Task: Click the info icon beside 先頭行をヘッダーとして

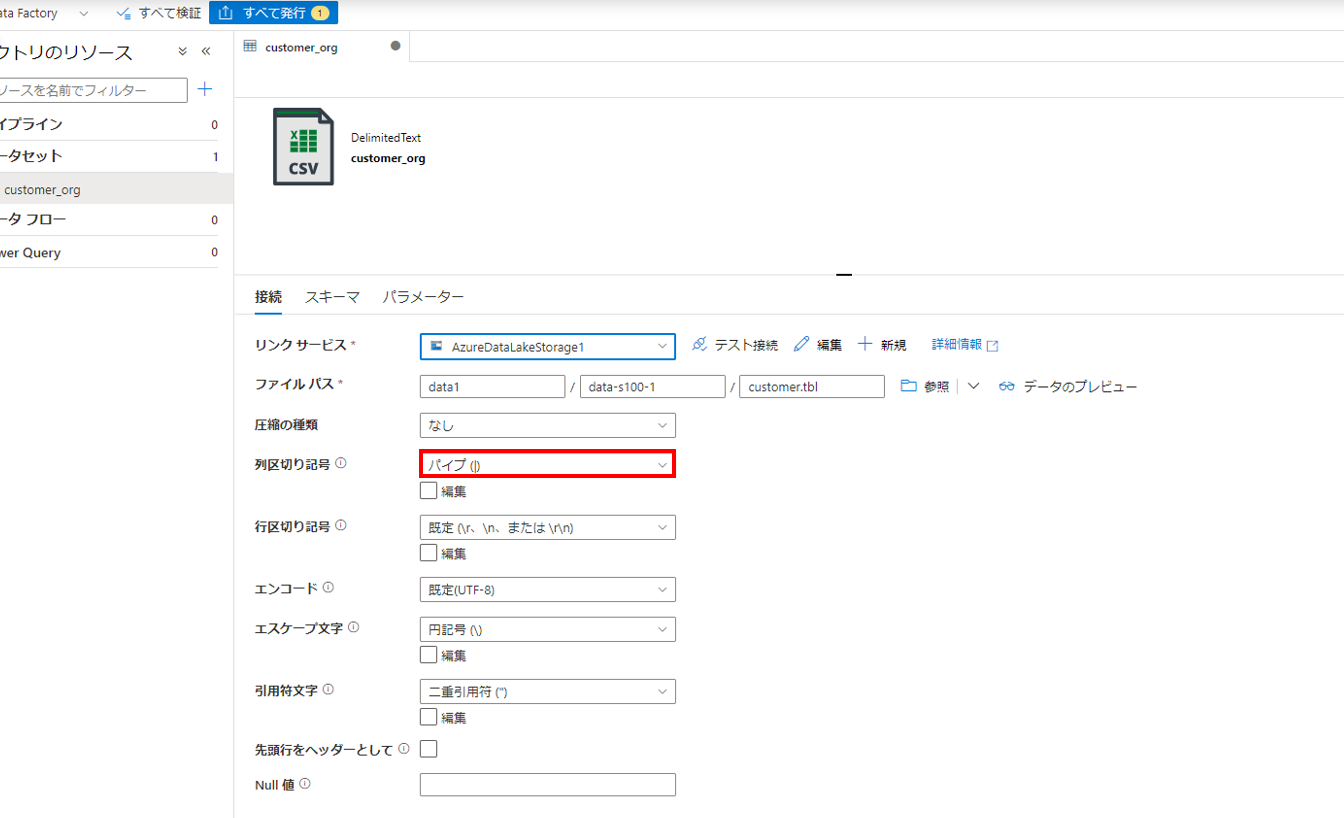Action: 404,749
